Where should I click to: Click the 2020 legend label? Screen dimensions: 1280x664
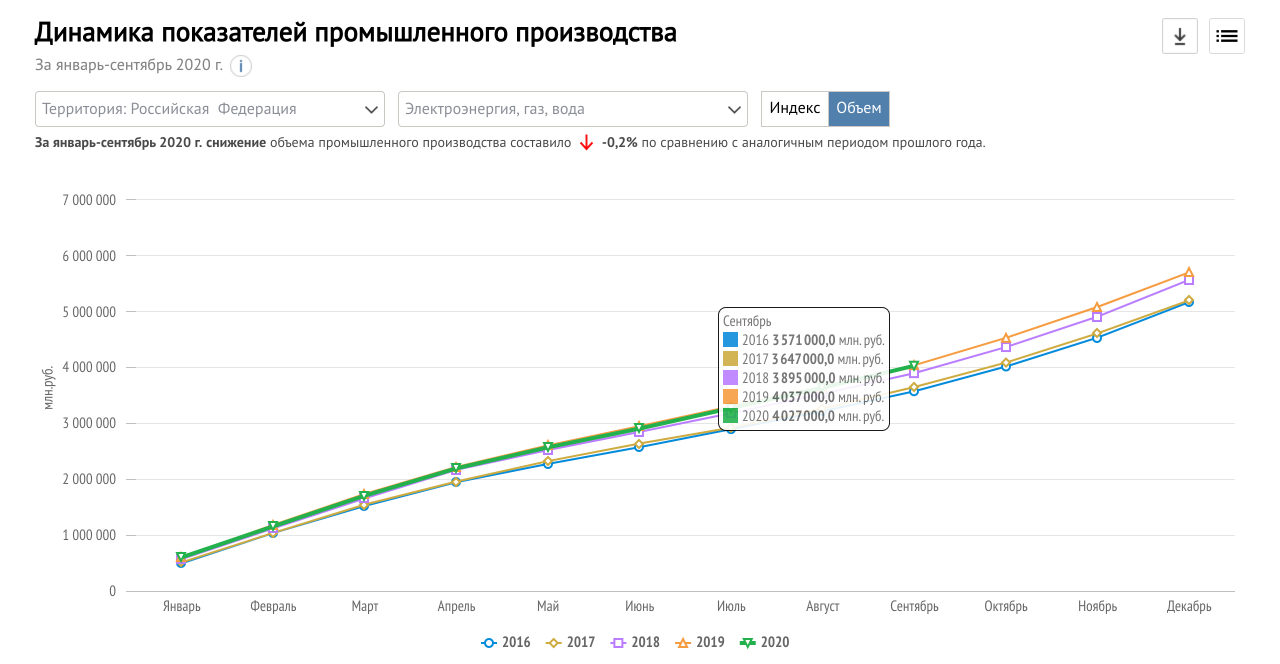pos(774,643)
